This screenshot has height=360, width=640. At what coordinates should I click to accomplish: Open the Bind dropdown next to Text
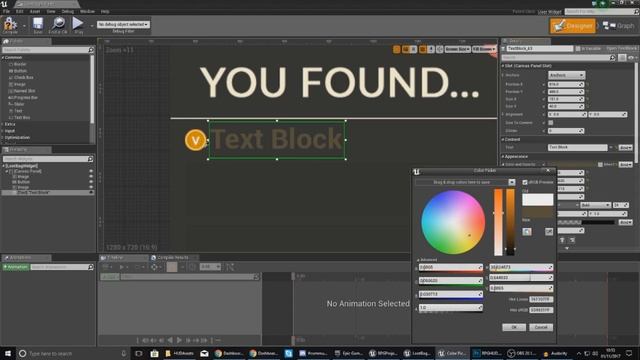point(625,147)
